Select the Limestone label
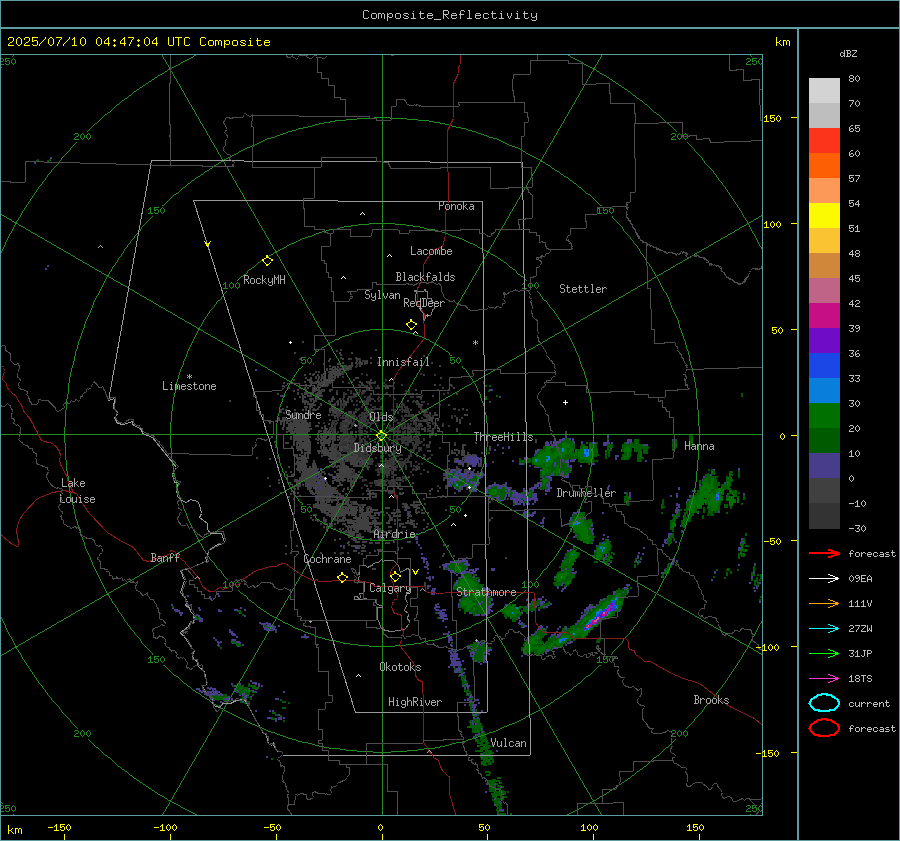 tap(189, 386)
